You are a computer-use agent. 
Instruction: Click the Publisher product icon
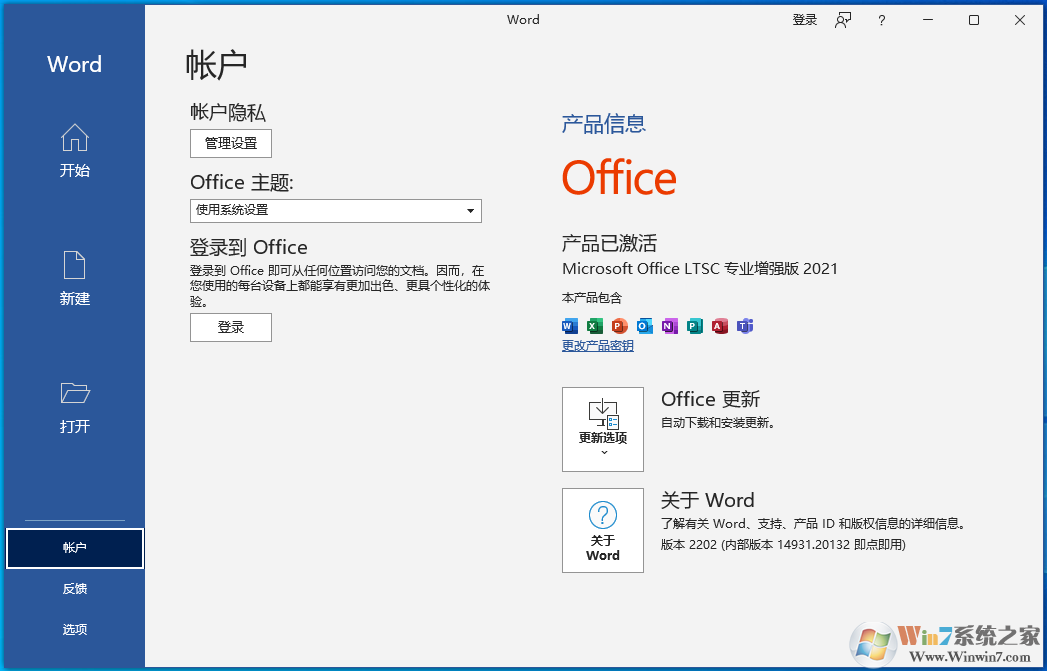tap(695, 326)
